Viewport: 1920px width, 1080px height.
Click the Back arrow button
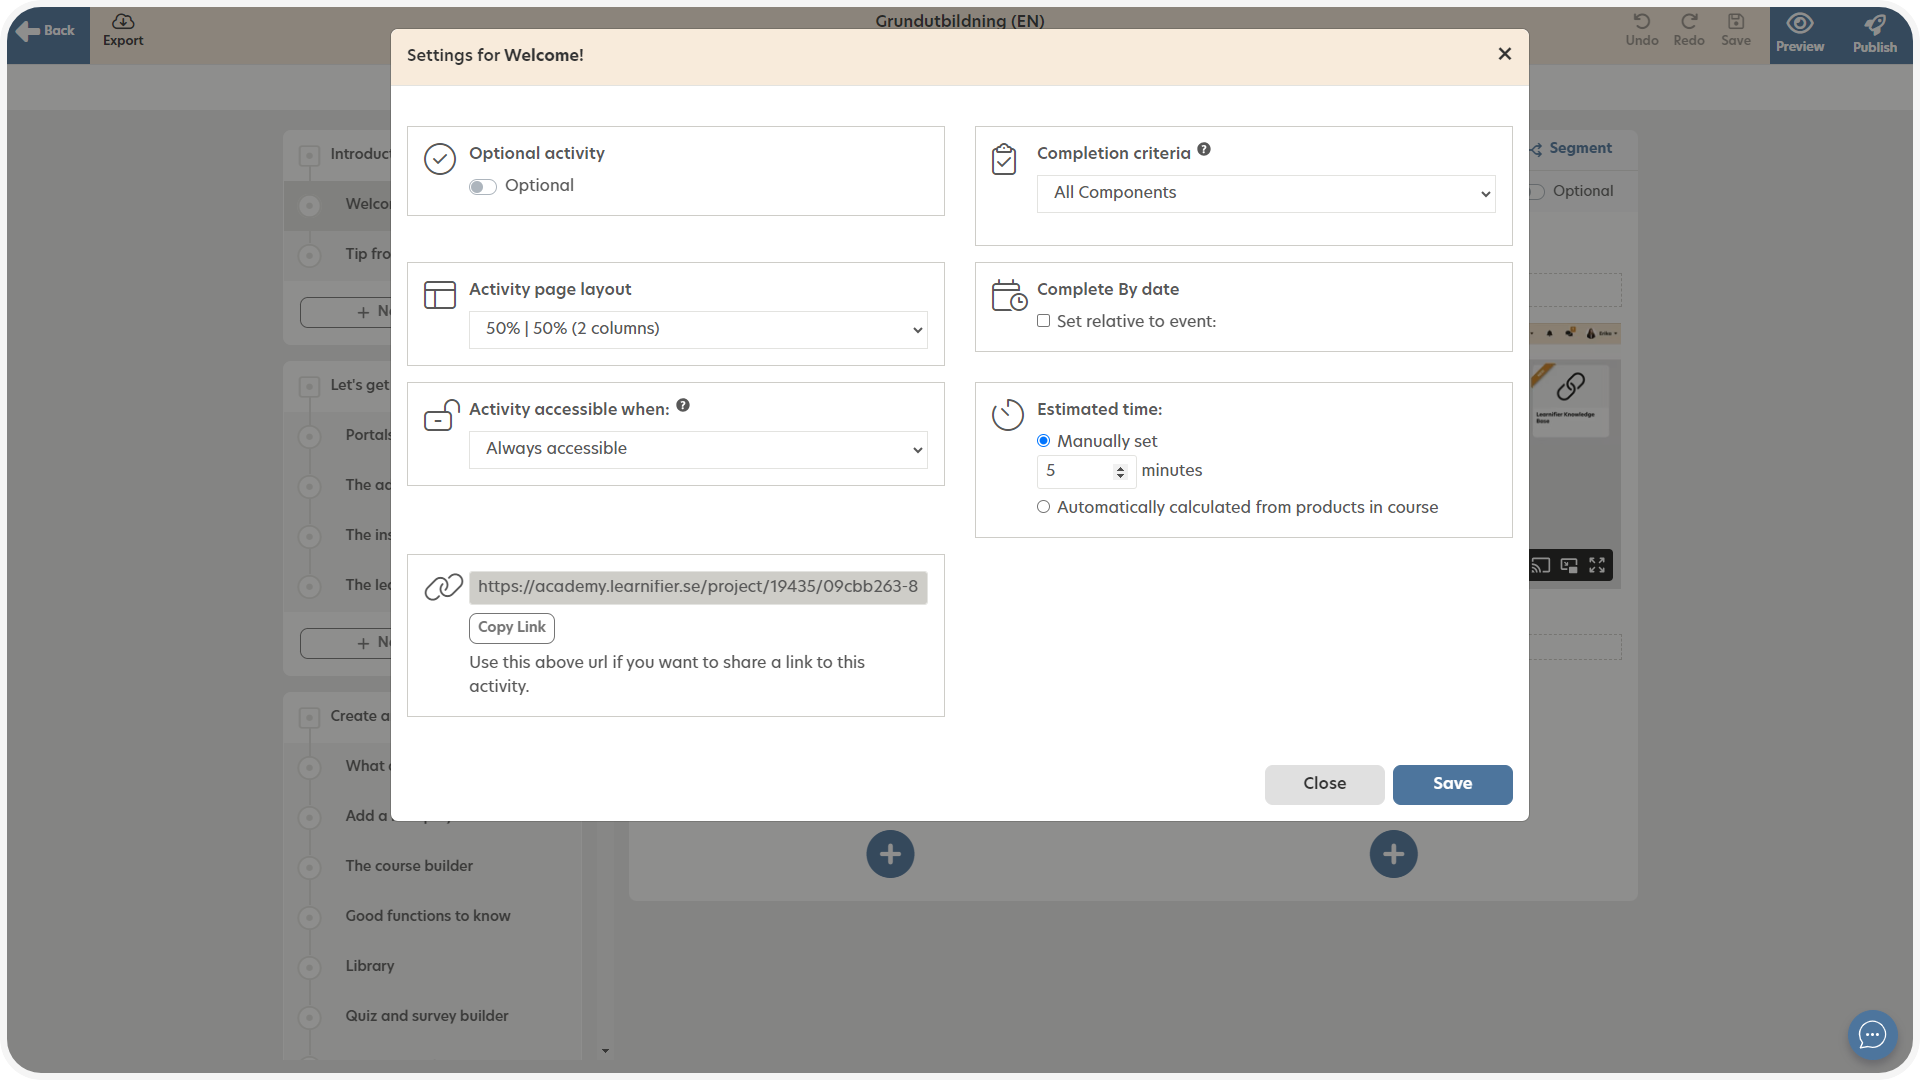(x=47, y=31)
